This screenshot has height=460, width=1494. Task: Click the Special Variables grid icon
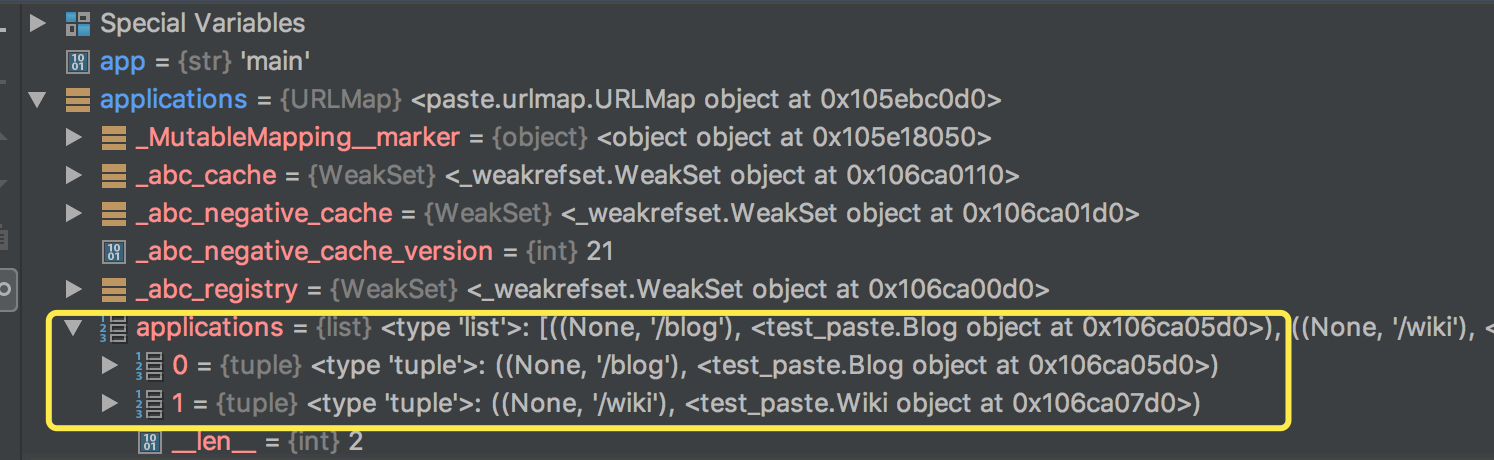pos(77,22)
